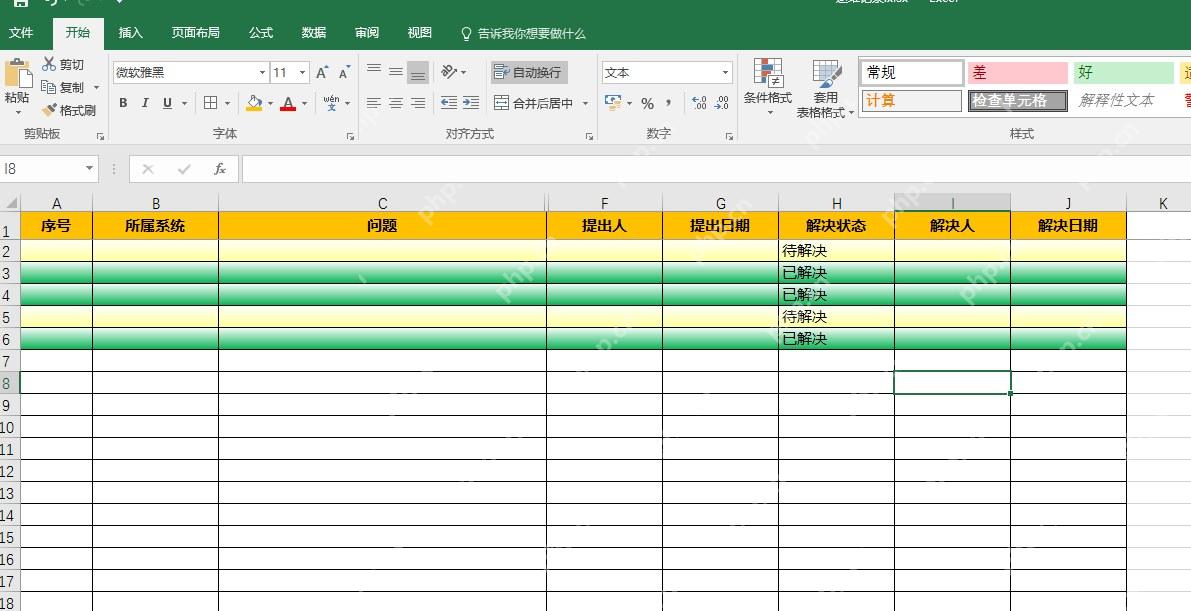Align text right
Screen dimensions: 1191x611
(x=418, y=103)
